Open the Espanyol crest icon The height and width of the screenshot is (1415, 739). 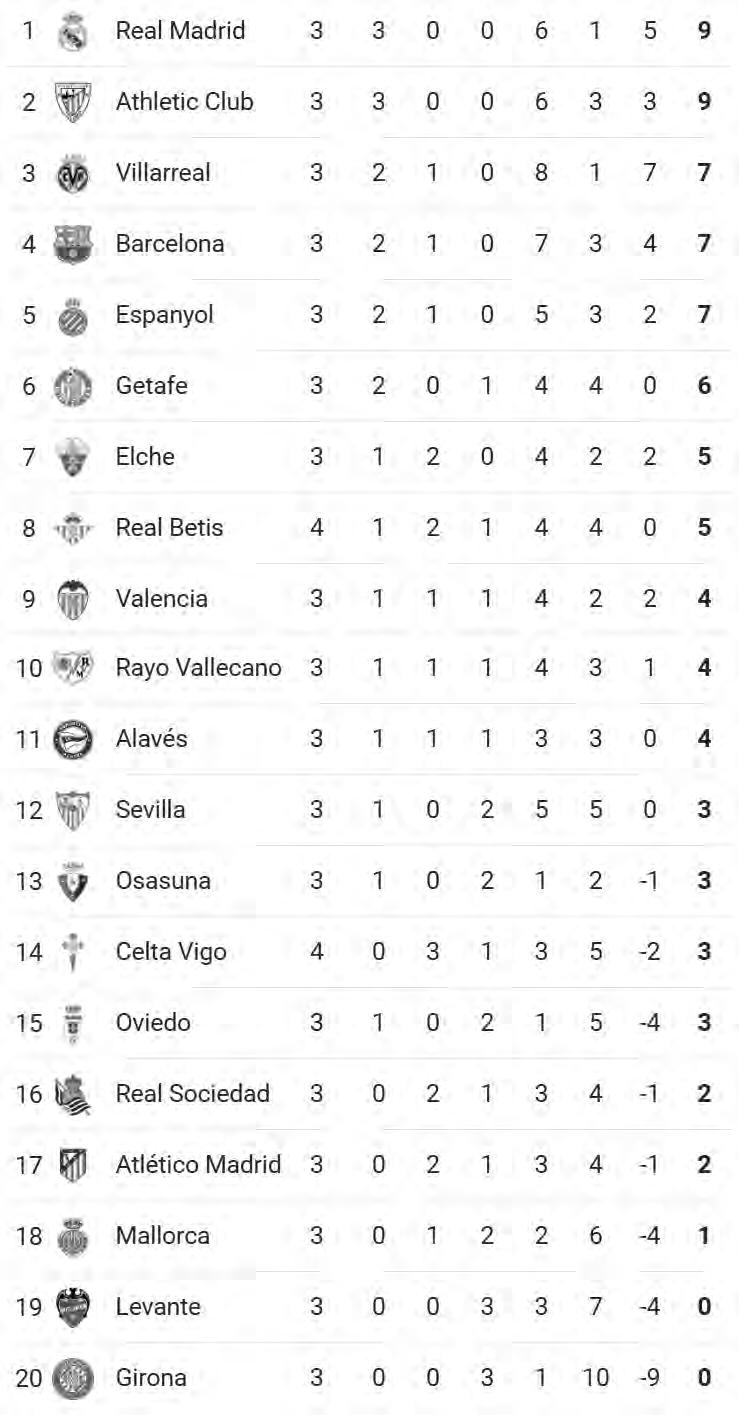73,315
